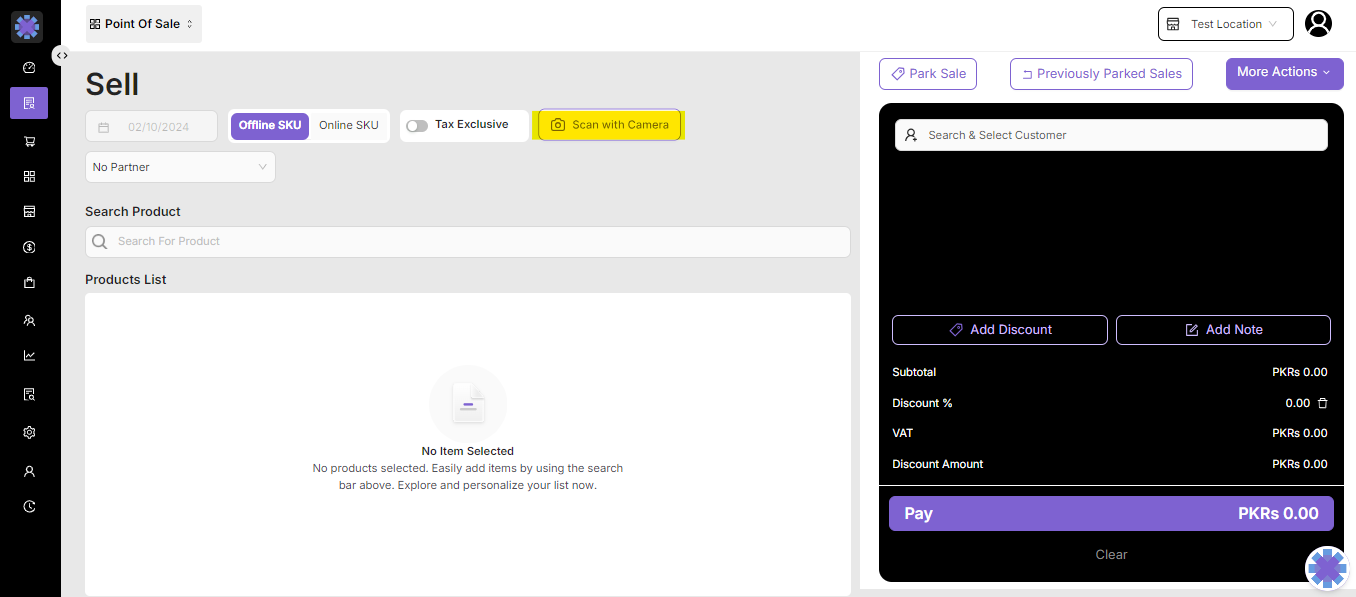Click the Scan with Camera button
This screenshot has height=597, width=1356.
click(609, 125)
